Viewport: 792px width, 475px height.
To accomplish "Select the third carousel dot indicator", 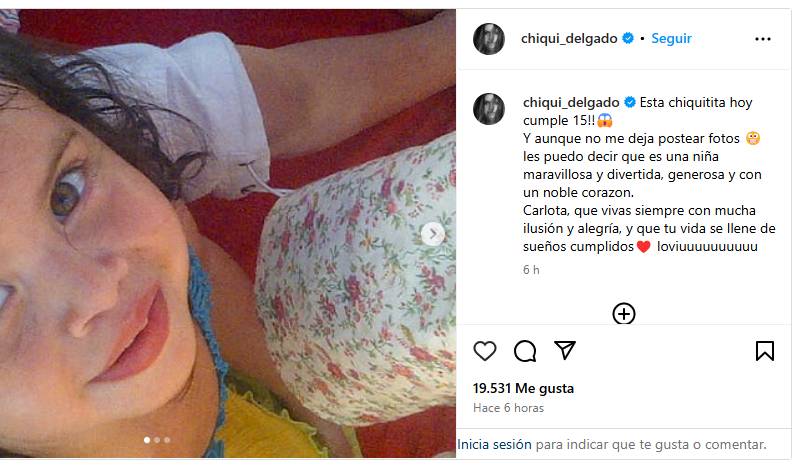I will (167, 440).
